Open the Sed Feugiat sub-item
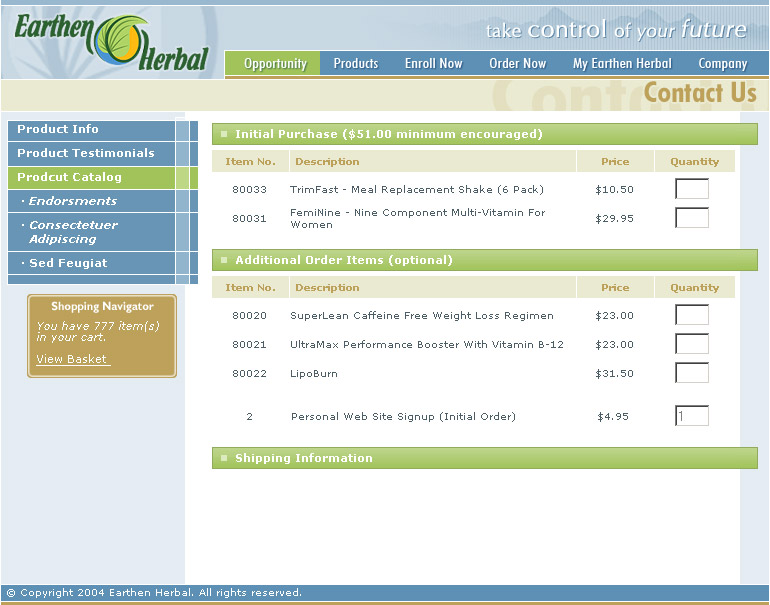This screenshot has height=605, width=770. [x=91, y=263]
